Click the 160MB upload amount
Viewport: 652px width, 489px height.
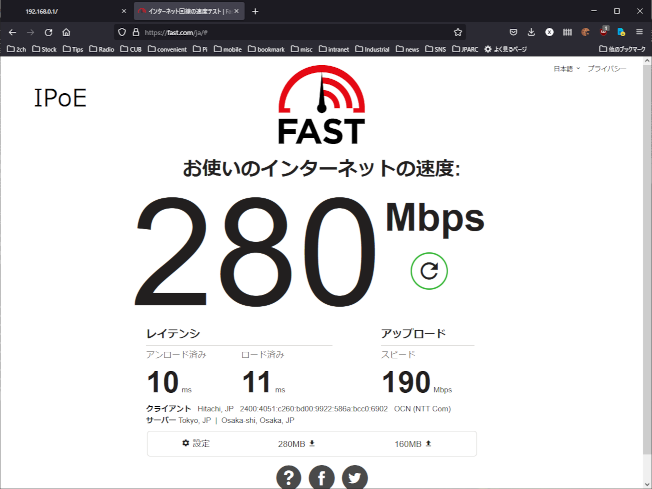[413, 444]
